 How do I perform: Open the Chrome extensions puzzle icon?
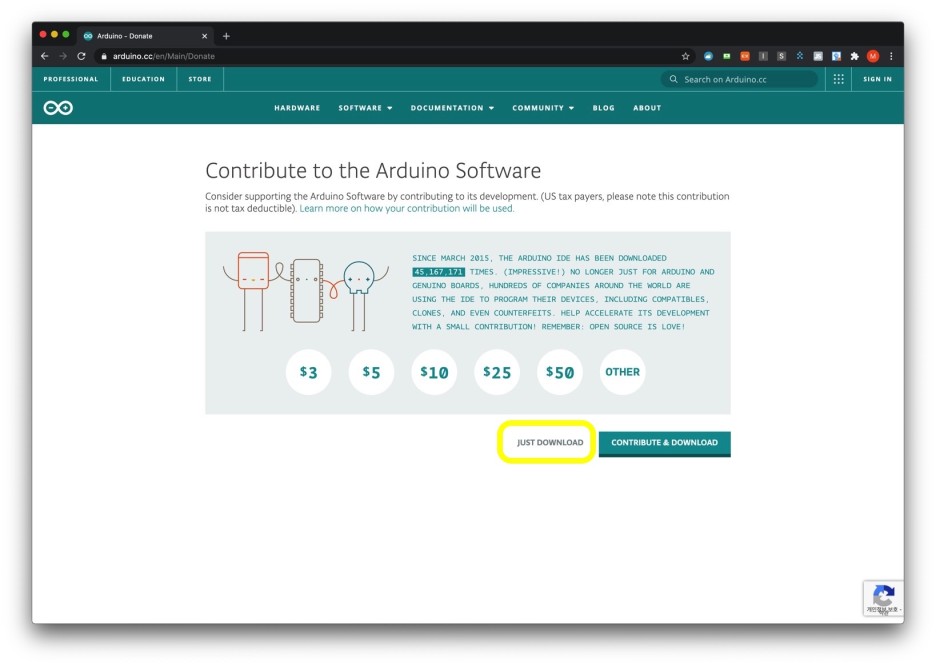click(854, 56)
